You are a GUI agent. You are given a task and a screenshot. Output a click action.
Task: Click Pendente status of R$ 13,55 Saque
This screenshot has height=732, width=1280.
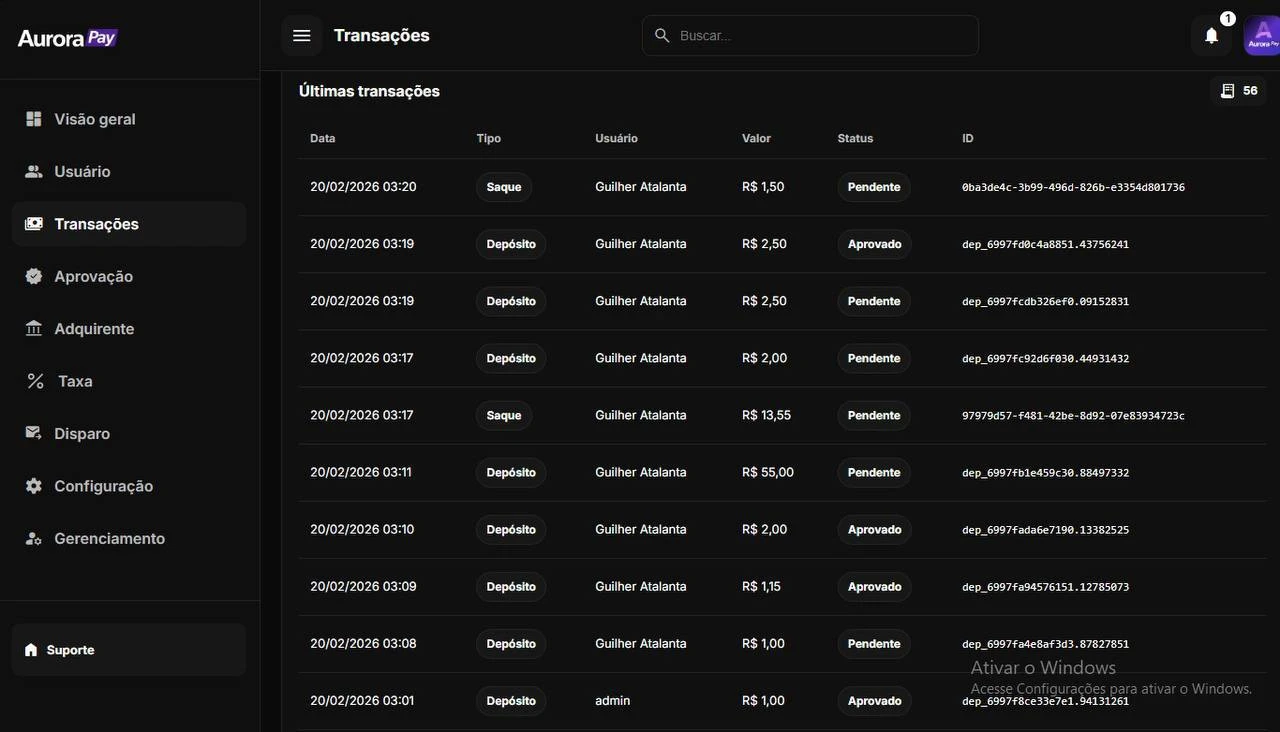(x=874, y=415)
